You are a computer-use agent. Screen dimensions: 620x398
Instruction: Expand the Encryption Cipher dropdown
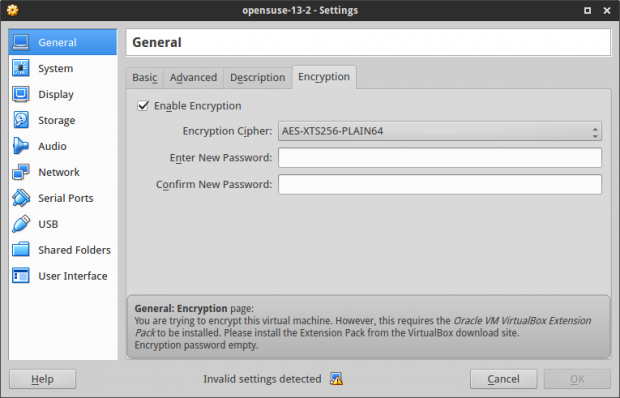[x=440, y=131]
